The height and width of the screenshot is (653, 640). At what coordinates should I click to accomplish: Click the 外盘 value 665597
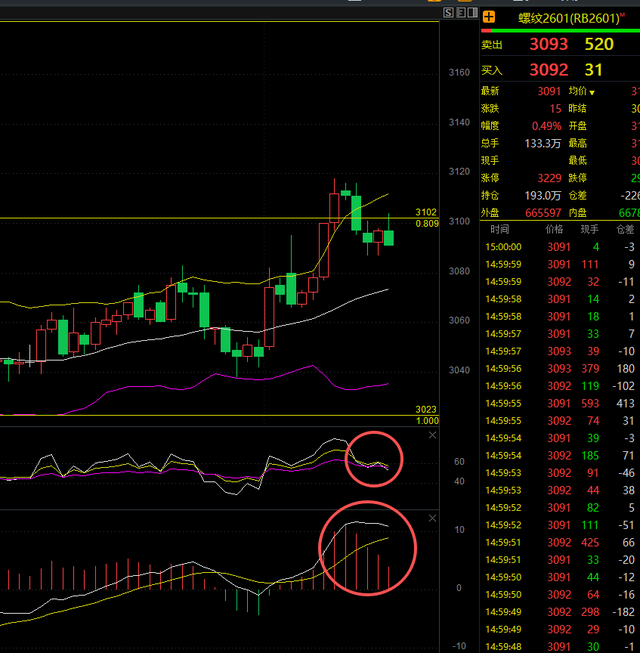[543, 213]
